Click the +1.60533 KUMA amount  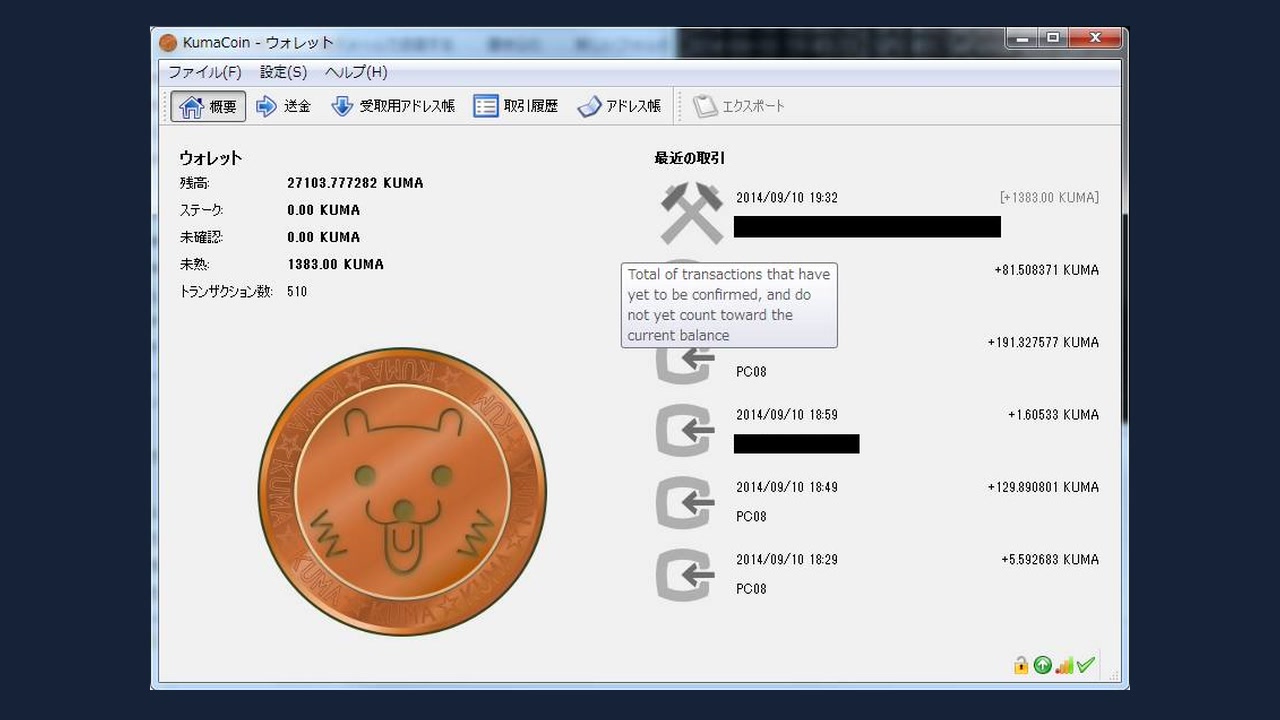1053,415
